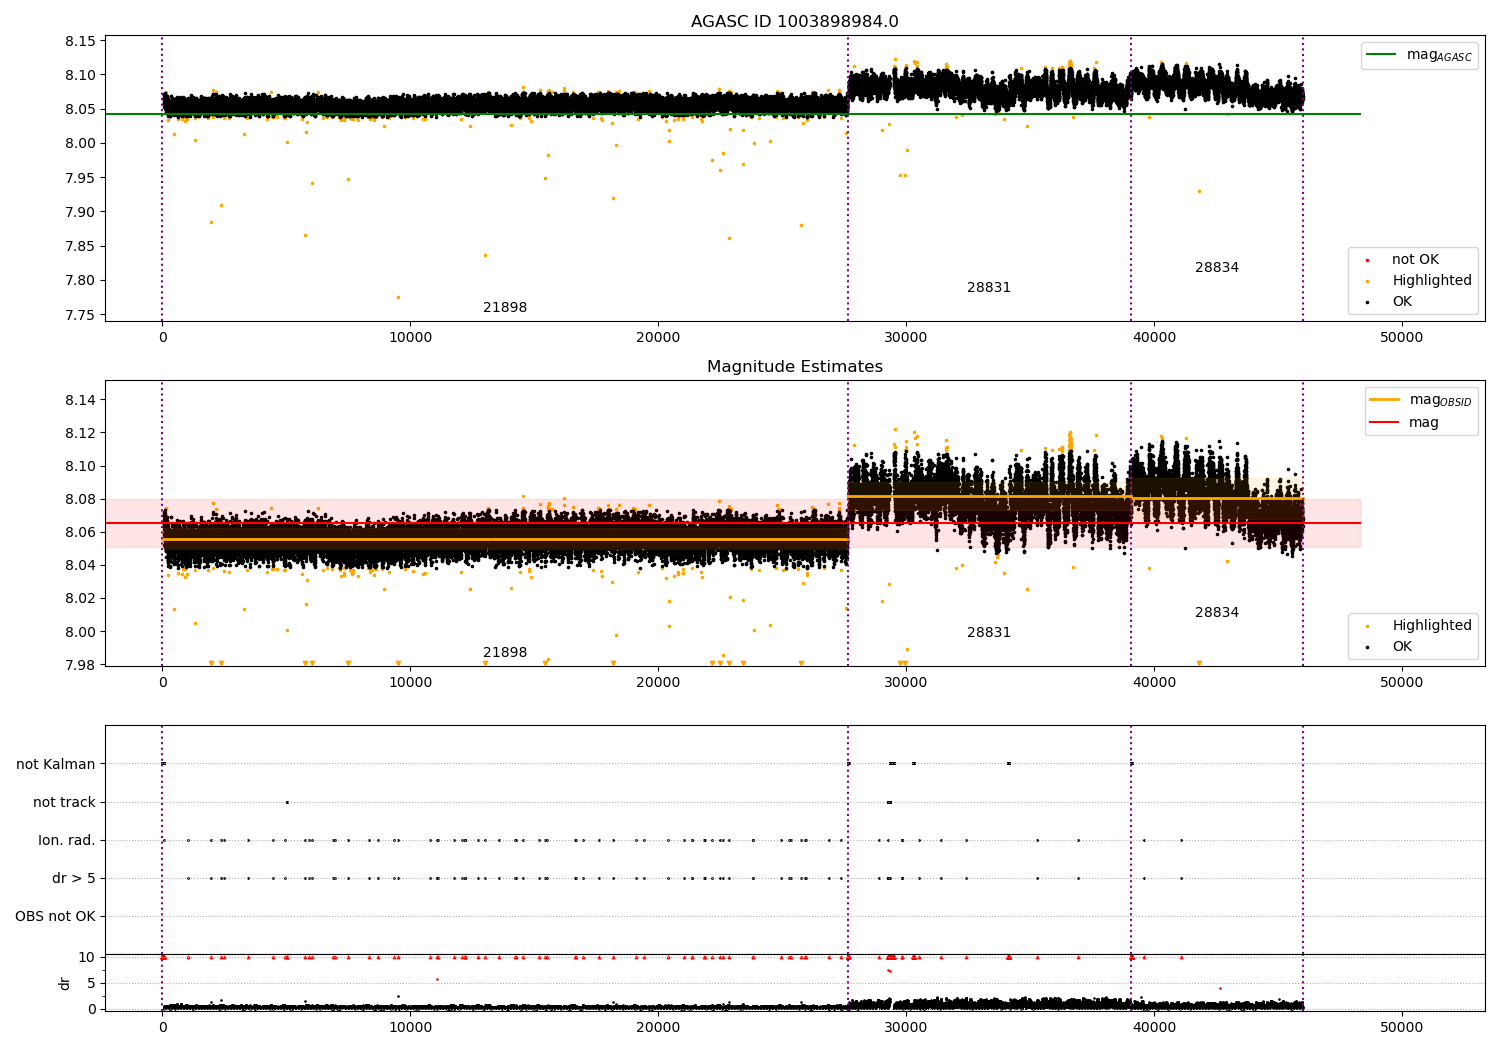This screenshot has width=1500, height=1050.
Task: Click the 'Magnitude Estimates' plot title
Action: click(x=795, y=367)
